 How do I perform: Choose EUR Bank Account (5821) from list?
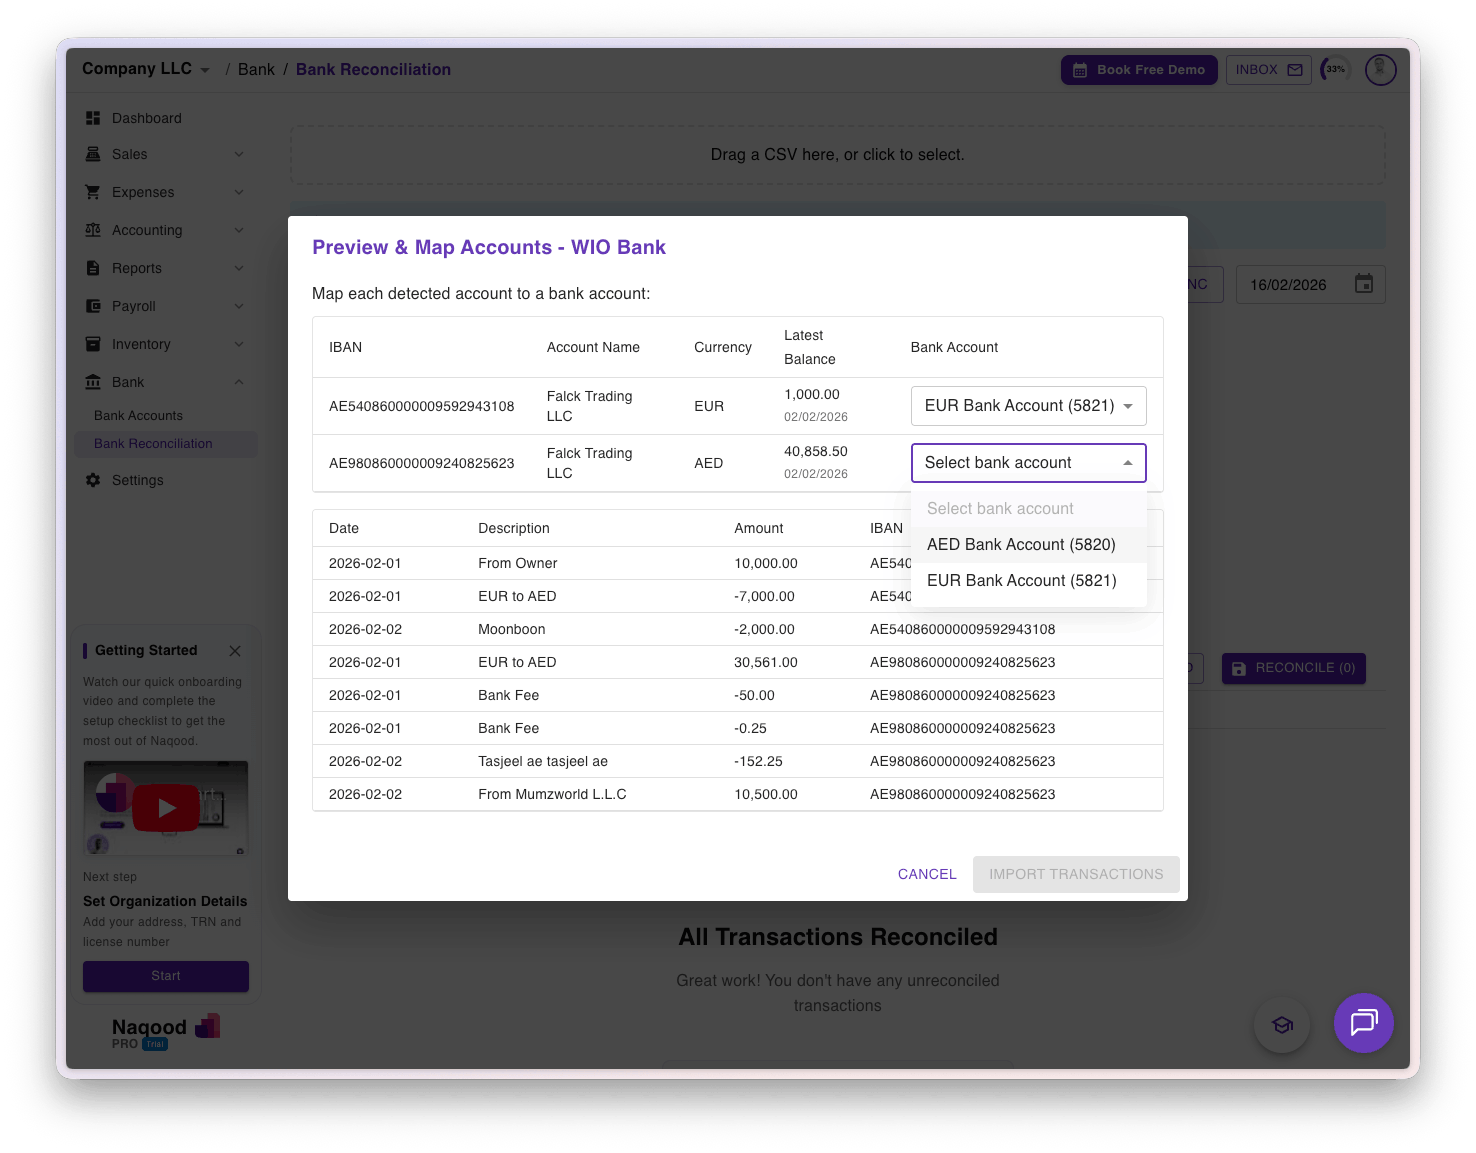(x=1021, y=581)
